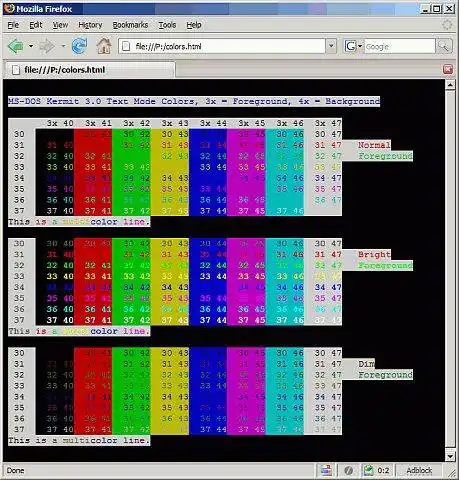Expand the address bar URL dropdown

click(331, 46)
